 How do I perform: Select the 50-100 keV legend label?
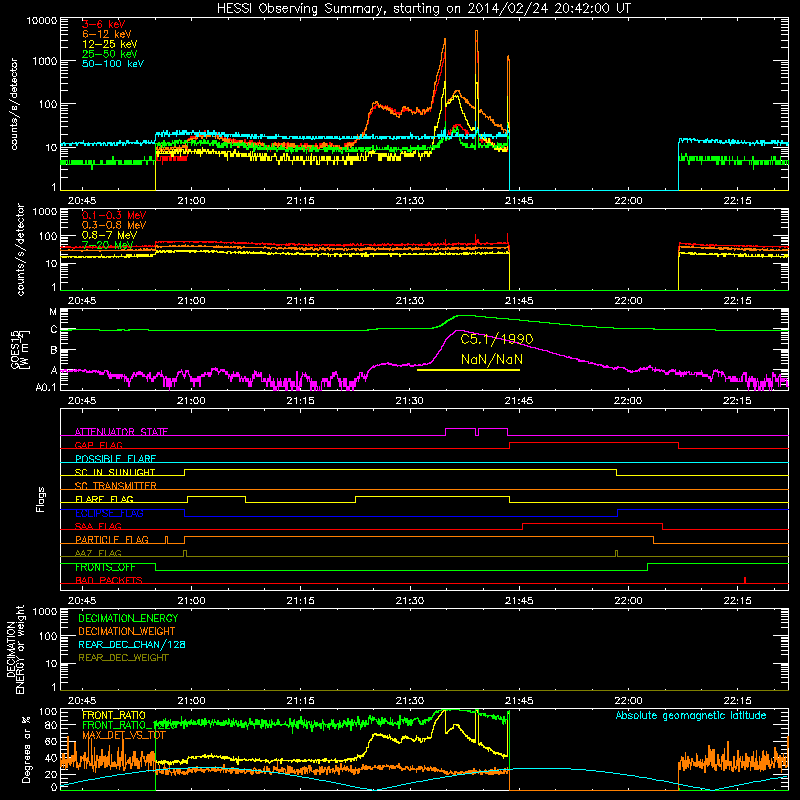coord(113,64)
